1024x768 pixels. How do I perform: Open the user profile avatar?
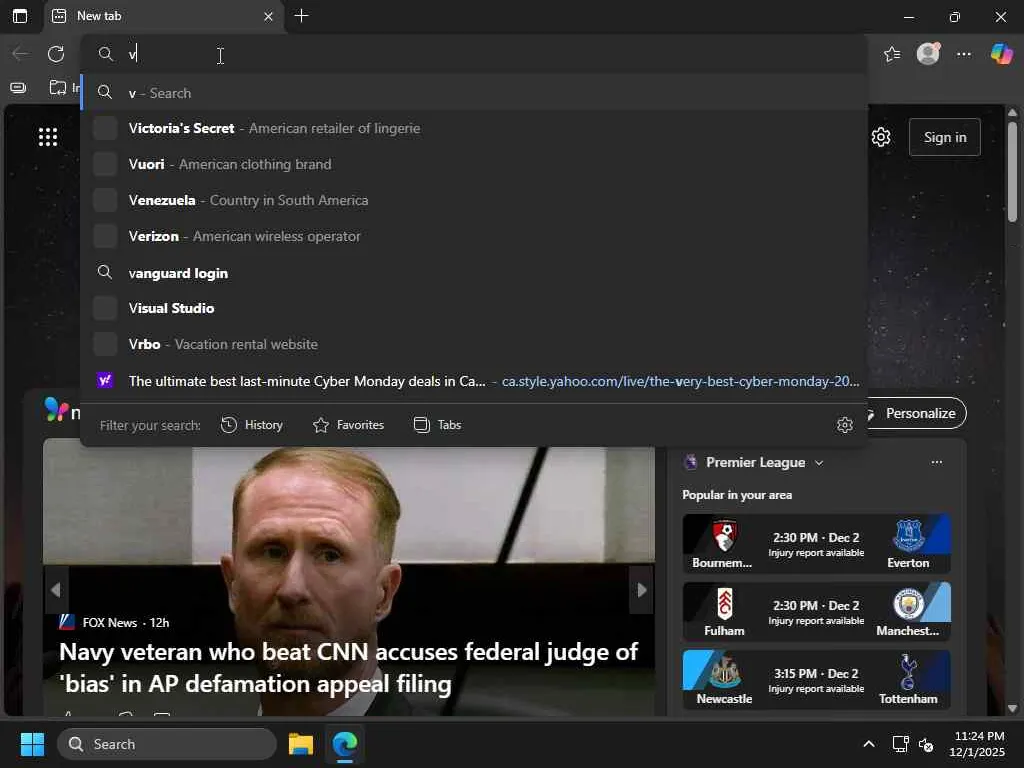(928, 54)
